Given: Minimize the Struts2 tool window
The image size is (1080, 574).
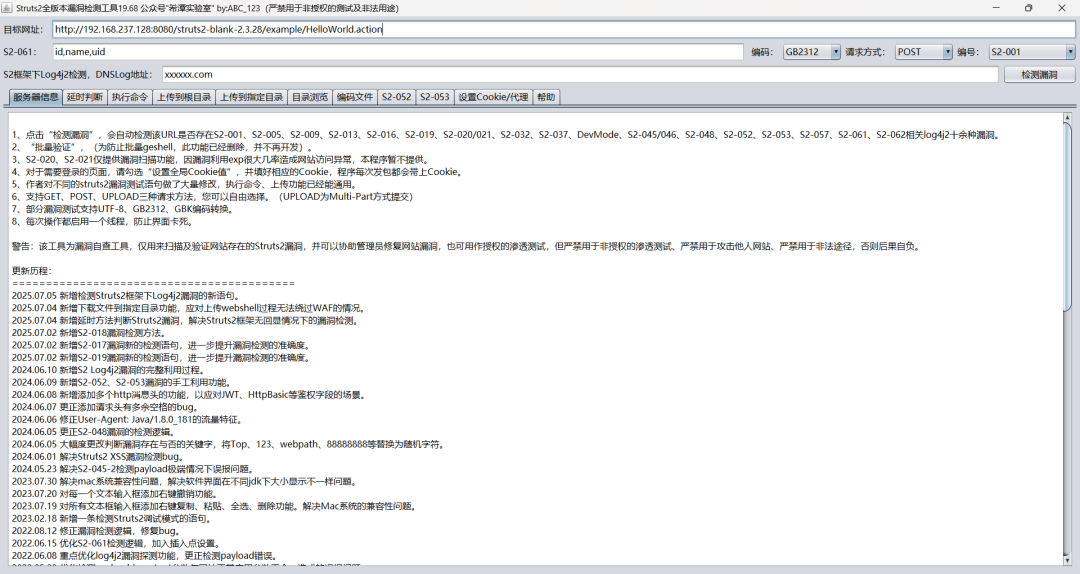Looking at the screenshot, I should (997, 8).
